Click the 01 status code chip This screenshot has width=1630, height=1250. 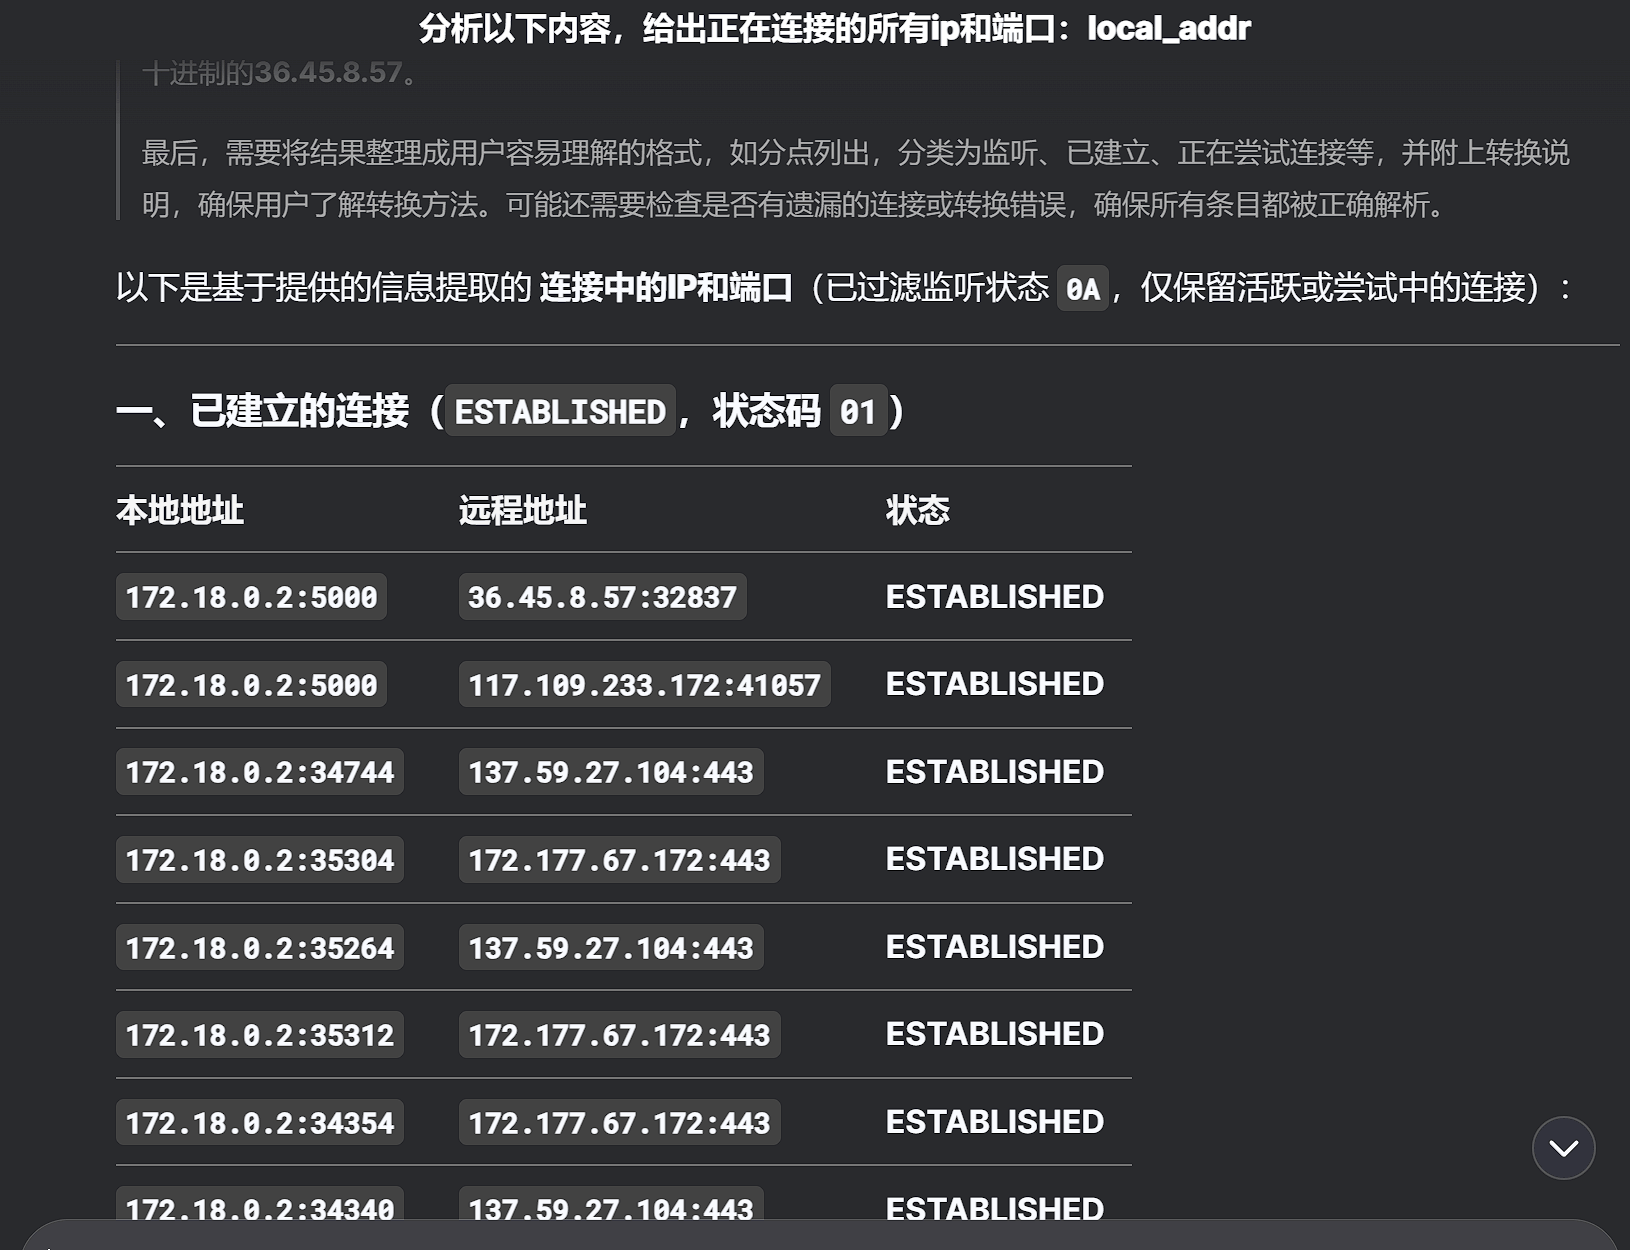pyautogui.click(x=858, y=412)
